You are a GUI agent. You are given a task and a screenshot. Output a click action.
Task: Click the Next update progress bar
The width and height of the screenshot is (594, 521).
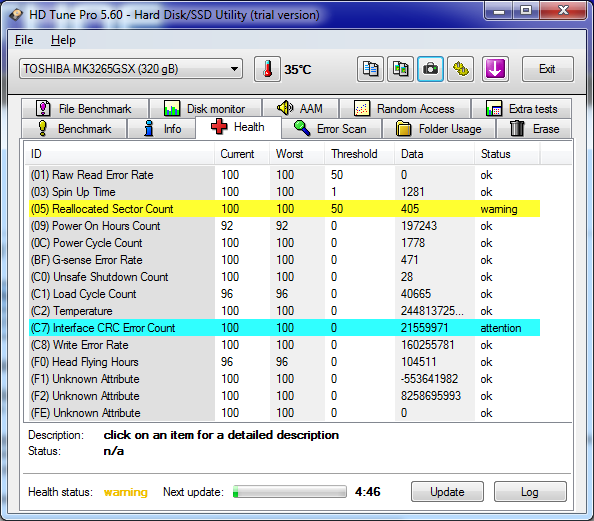(x=290, y=492)
